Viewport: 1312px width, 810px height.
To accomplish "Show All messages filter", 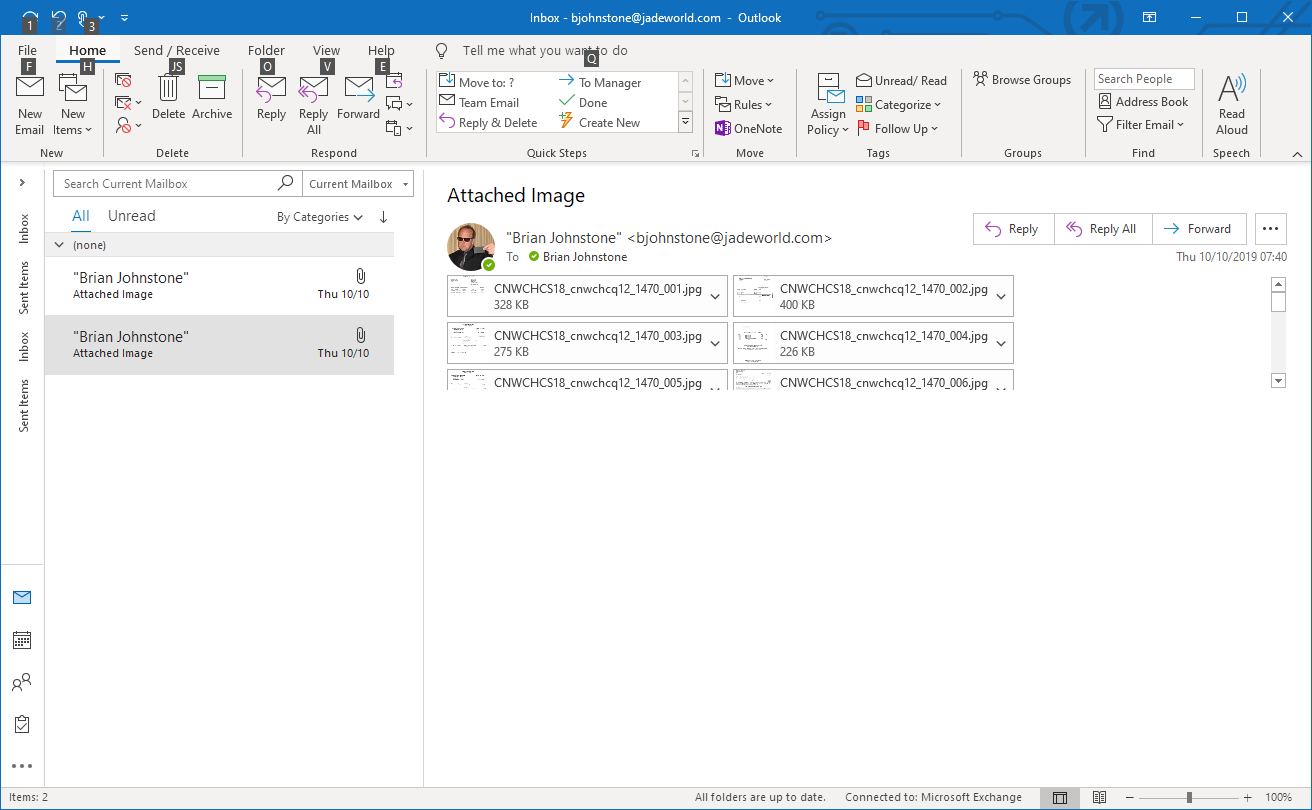I will click(x=81, y=216).
